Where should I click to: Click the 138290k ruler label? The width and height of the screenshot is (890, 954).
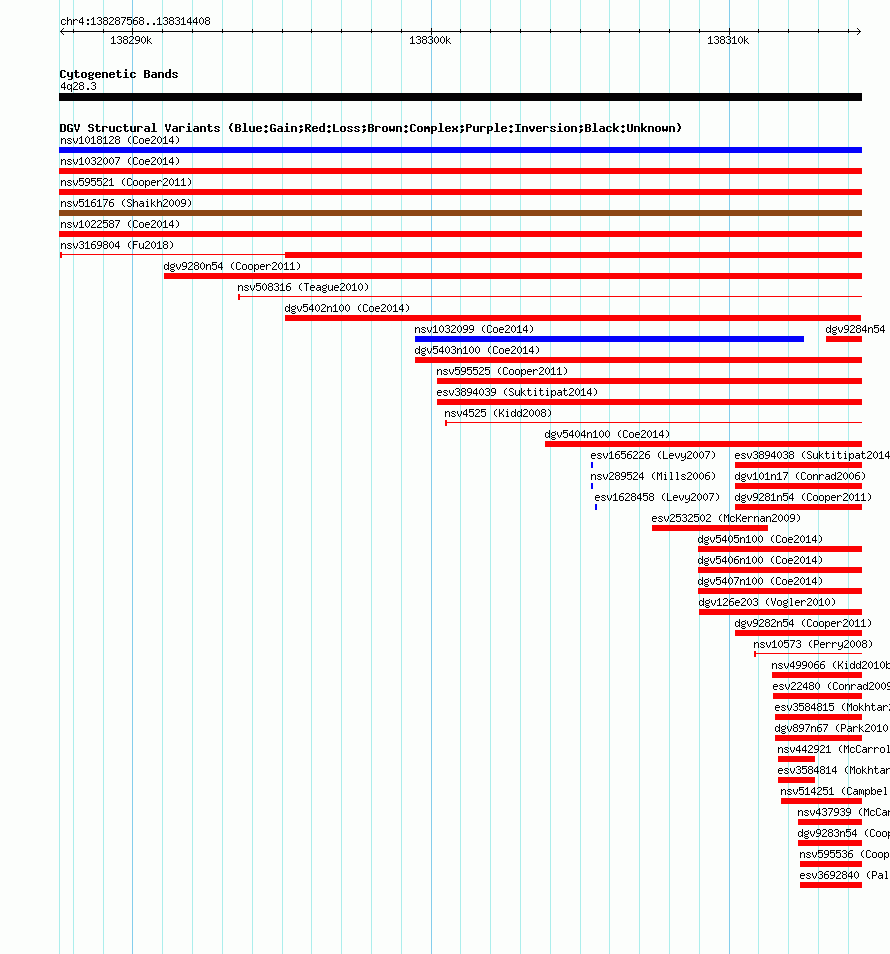pyautogui.click(x=131, y=40)
